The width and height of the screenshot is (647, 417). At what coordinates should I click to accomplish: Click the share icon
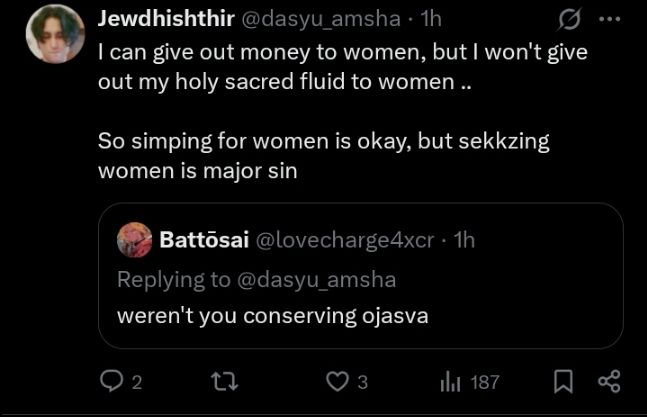[x=608, y=381]
